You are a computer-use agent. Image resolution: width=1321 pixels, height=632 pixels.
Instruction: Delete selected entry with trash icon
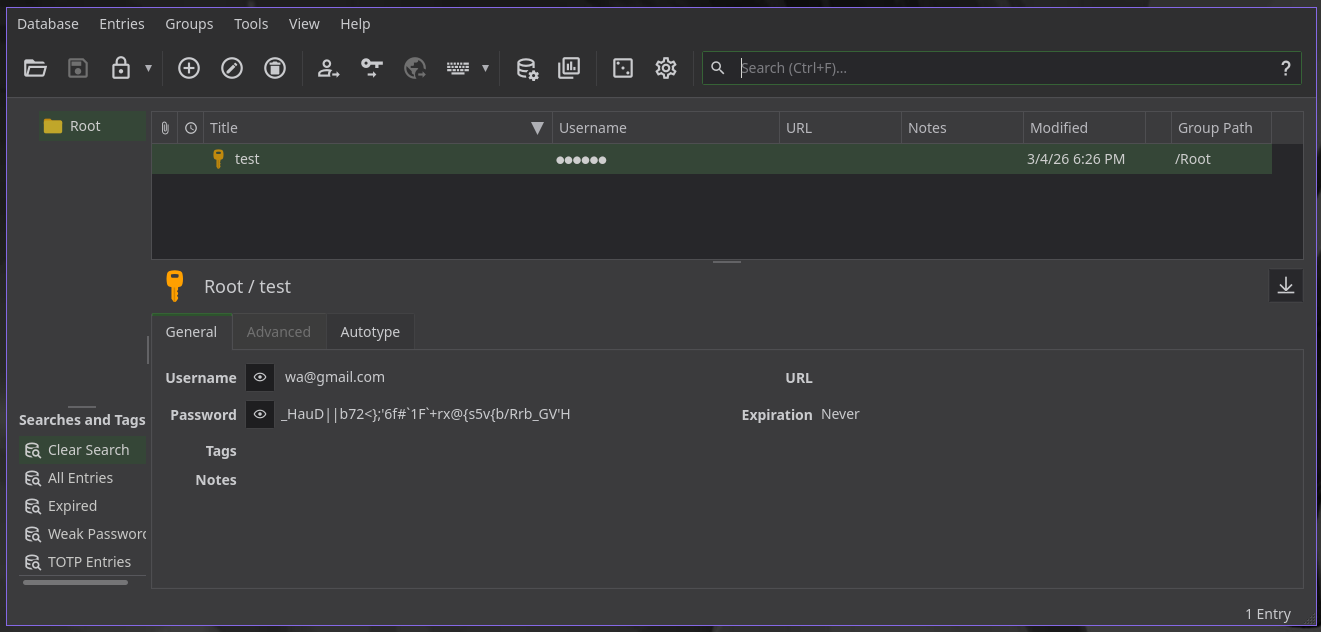point(275,68)
